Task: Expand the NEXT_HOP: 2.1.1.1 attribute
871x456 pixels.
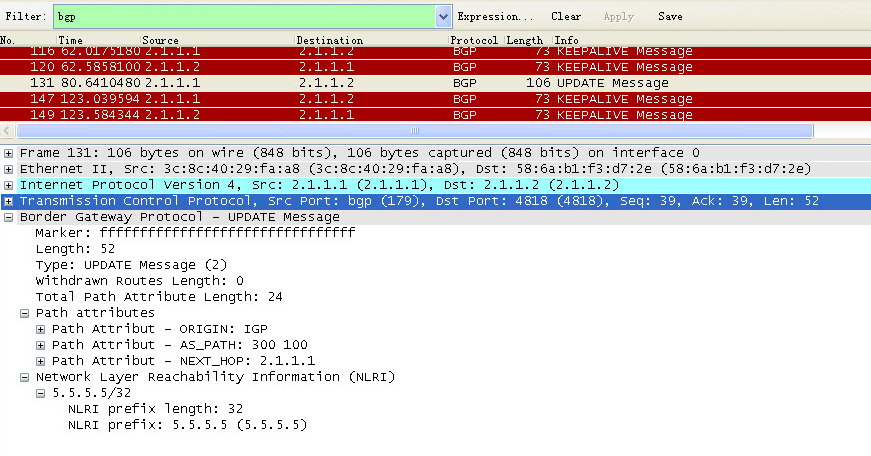Action: [41, 362]
